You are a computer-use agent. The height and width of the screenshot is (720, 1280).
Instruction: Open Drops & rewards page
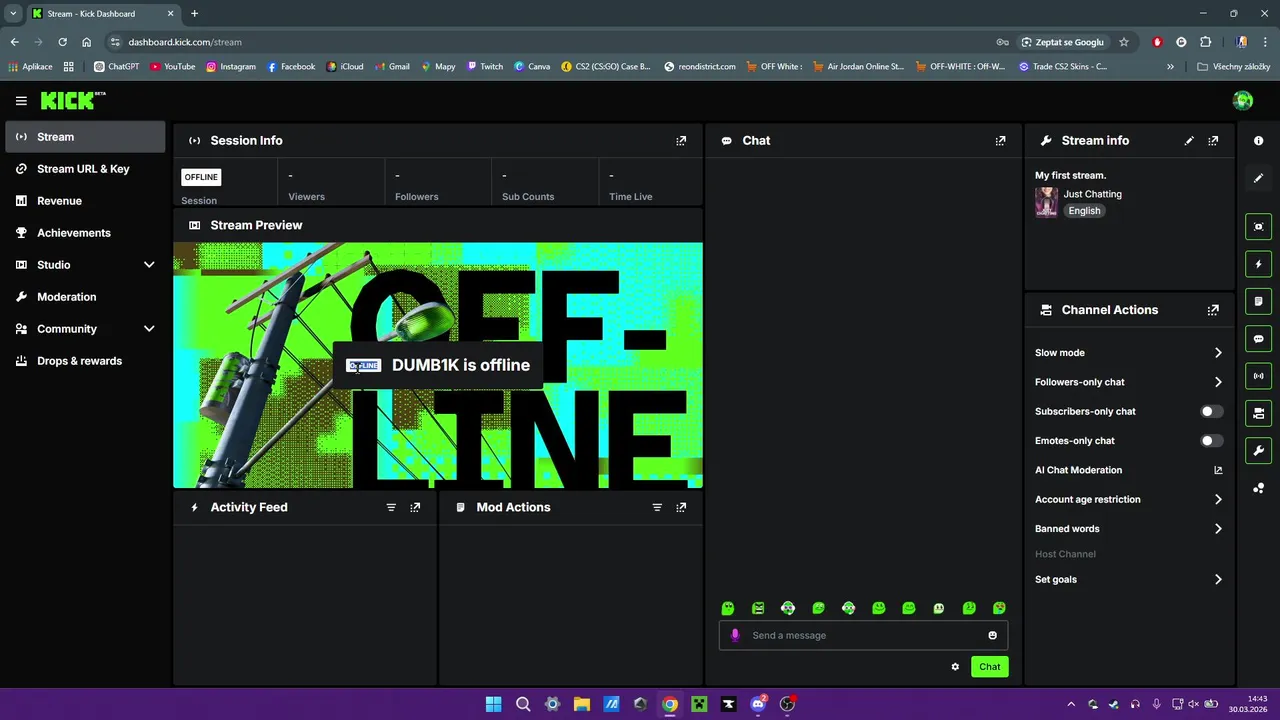[85, 361]
